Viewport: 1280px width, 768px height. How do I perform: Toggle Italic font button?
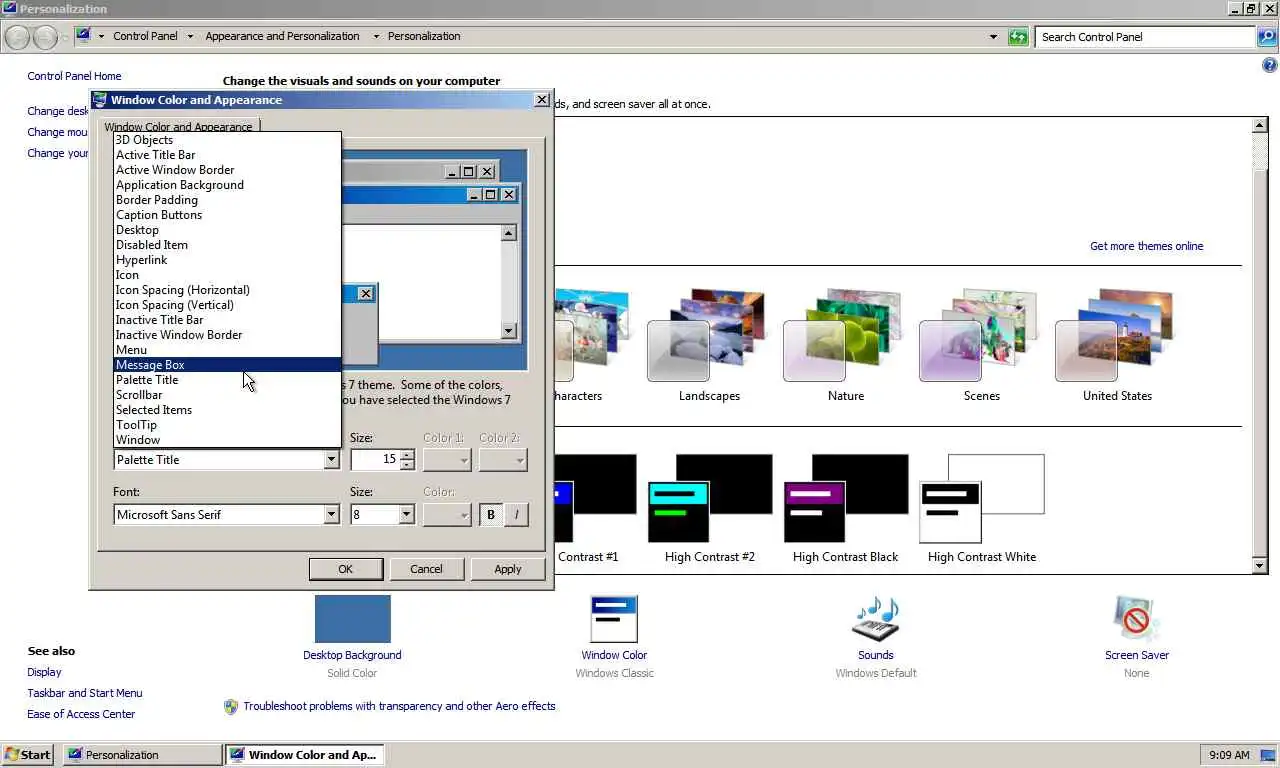(x=516, y=514)
